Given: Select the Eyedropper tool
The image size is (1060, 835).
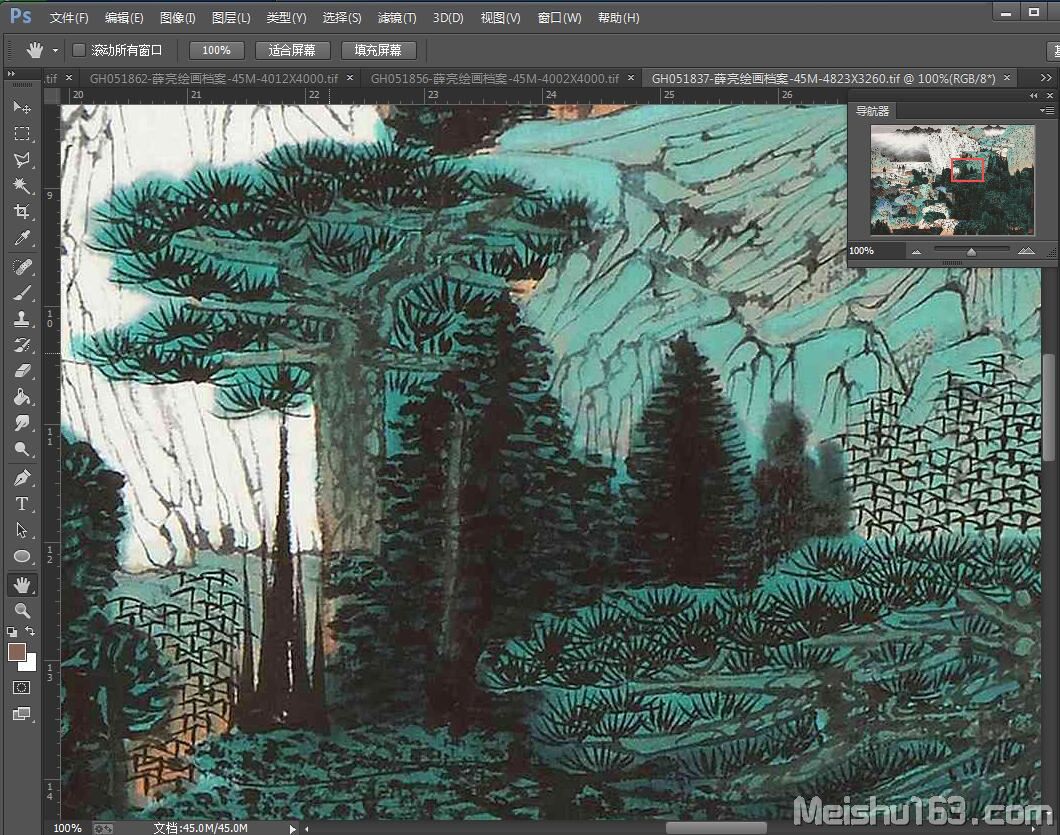Looking at the screenshot, I should (x=22, y=237).
